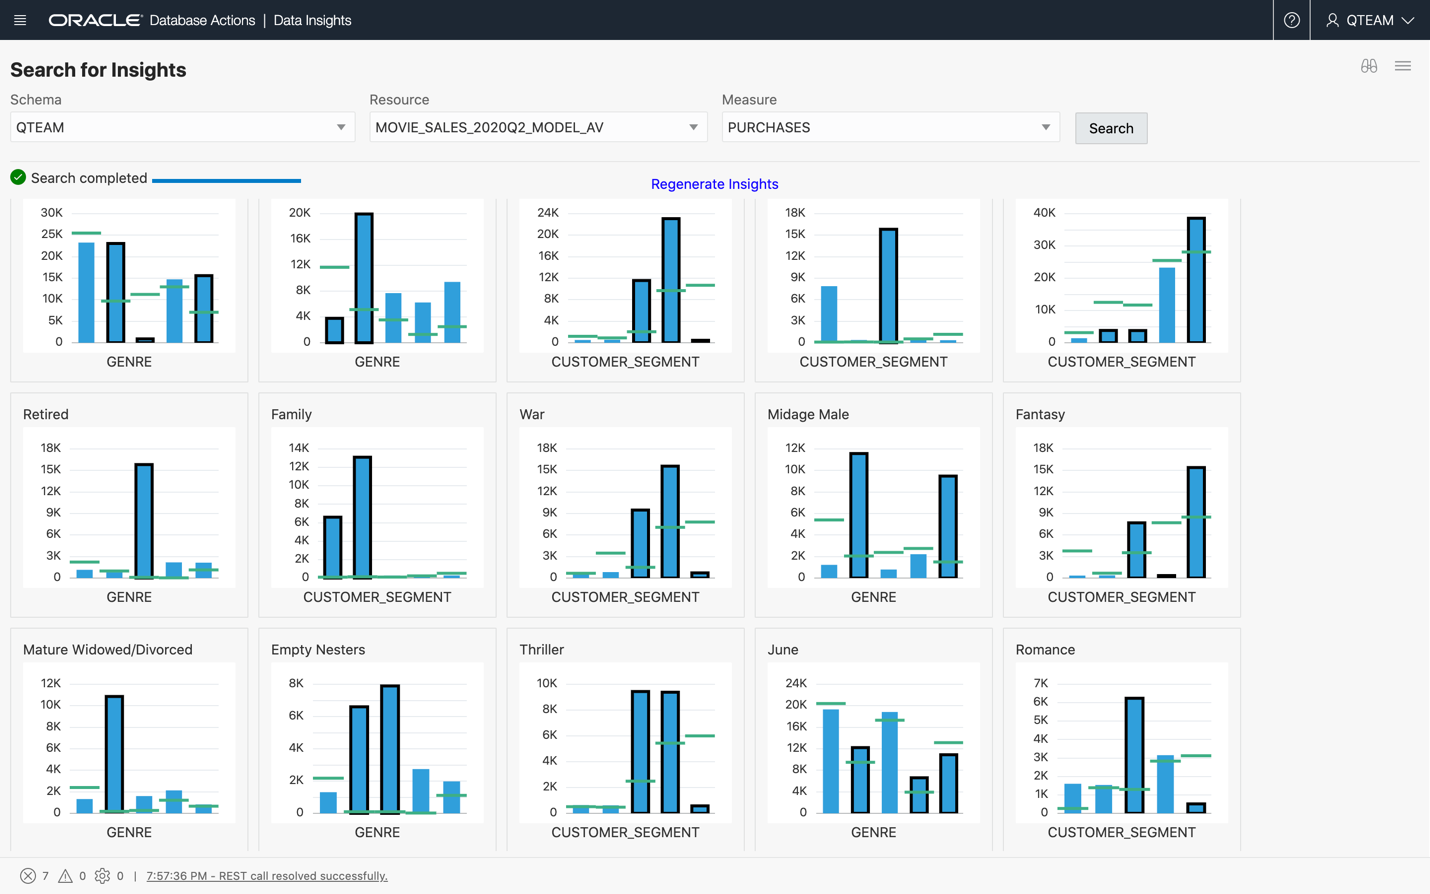Click the errors icon in the status bar
Image resolution: width=1430 pixels, height=894 pixels.
point(28,876)
